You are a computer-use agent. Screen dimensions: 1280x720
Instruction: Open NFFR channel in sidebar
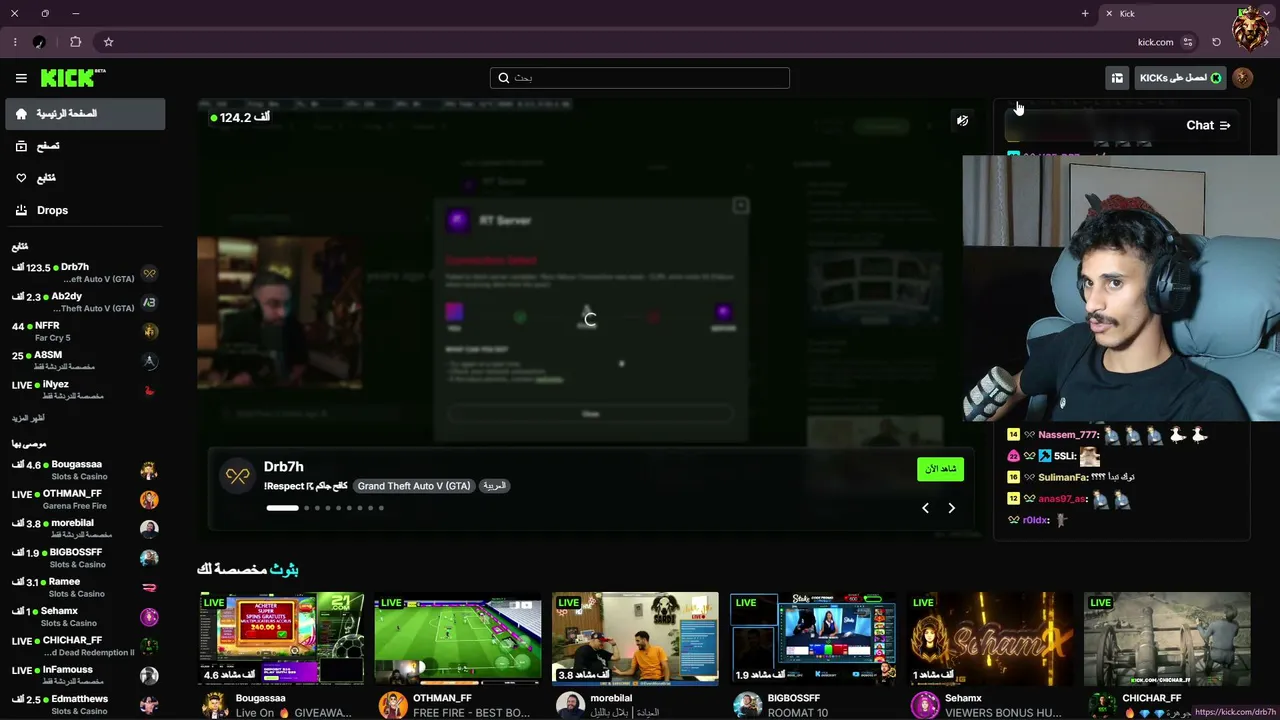(x=85, y=331)
